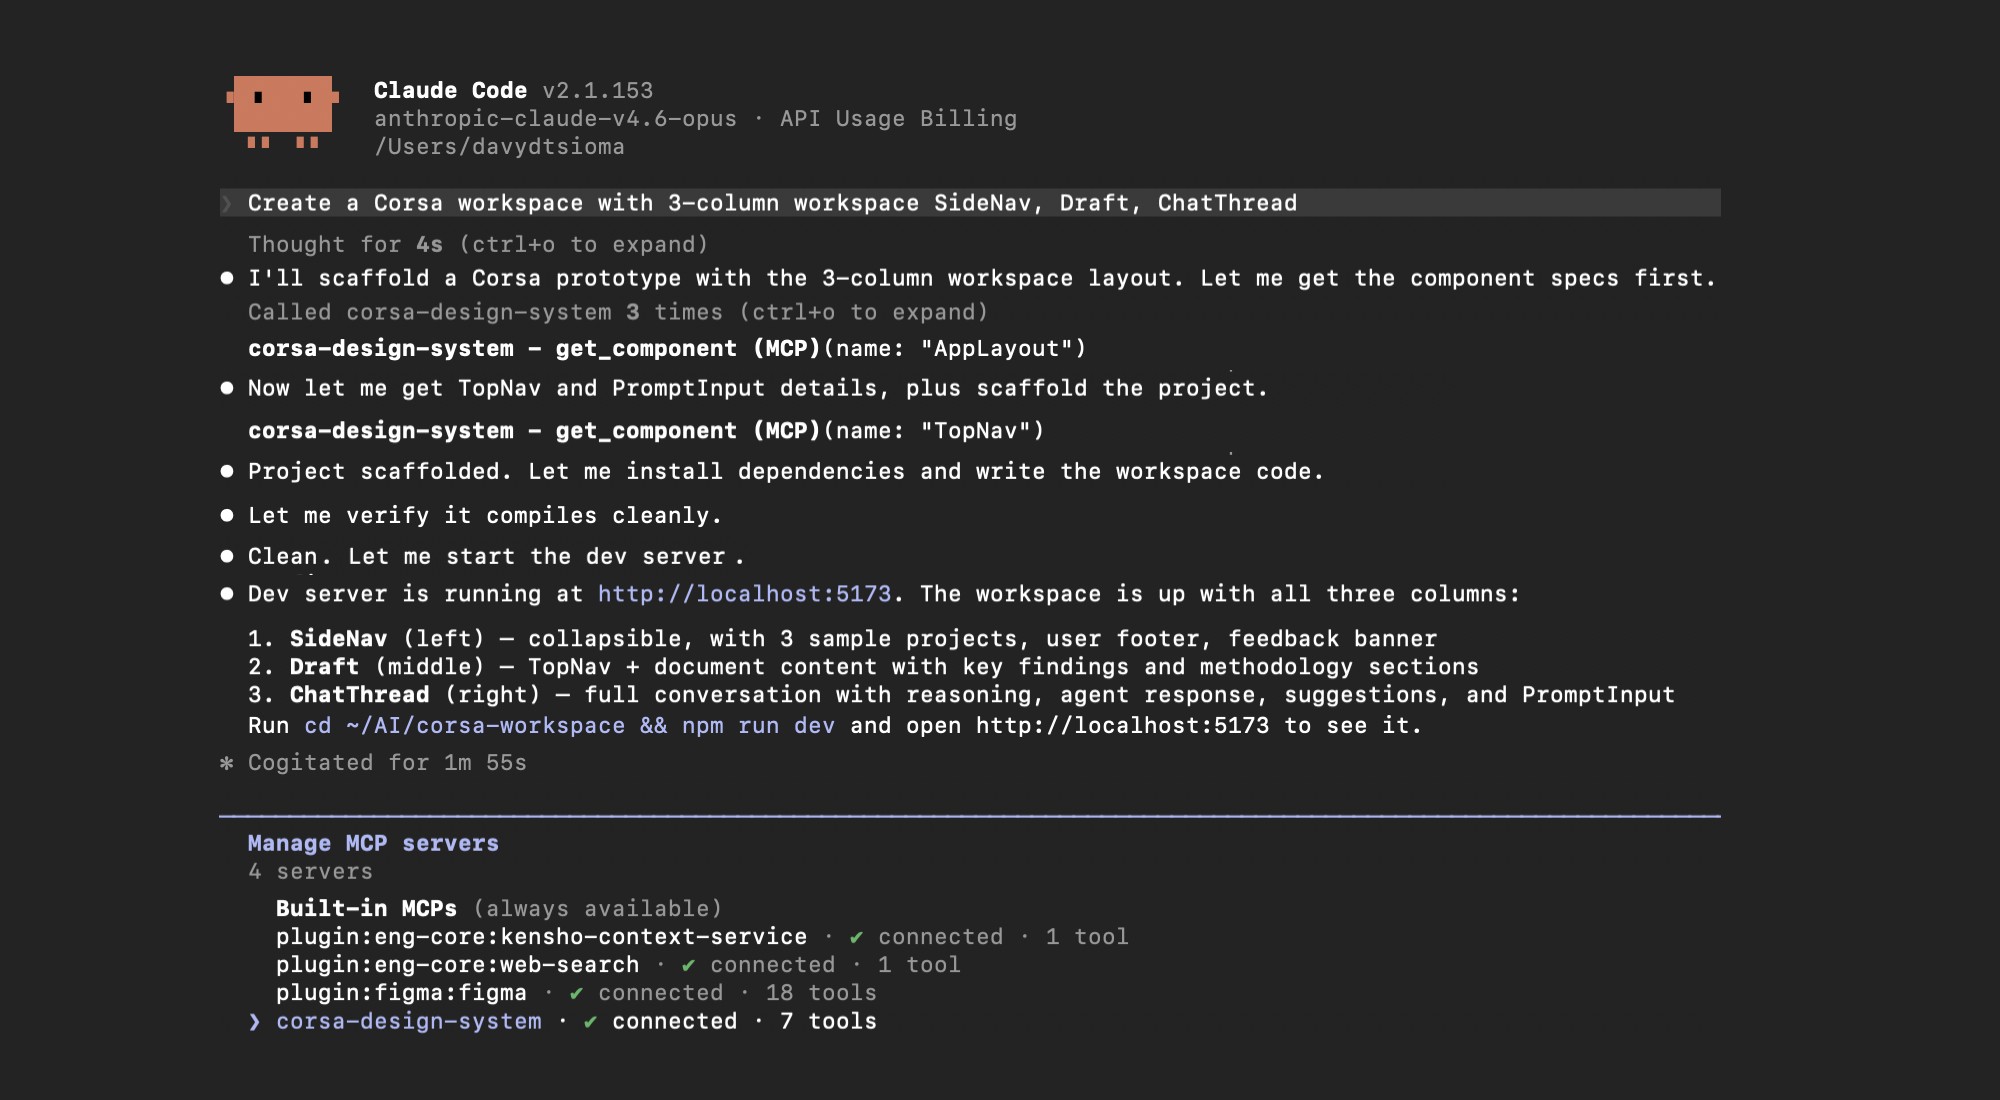
Task: Click the get_component call with name "AppLayout"
Action: pos(667,349)
